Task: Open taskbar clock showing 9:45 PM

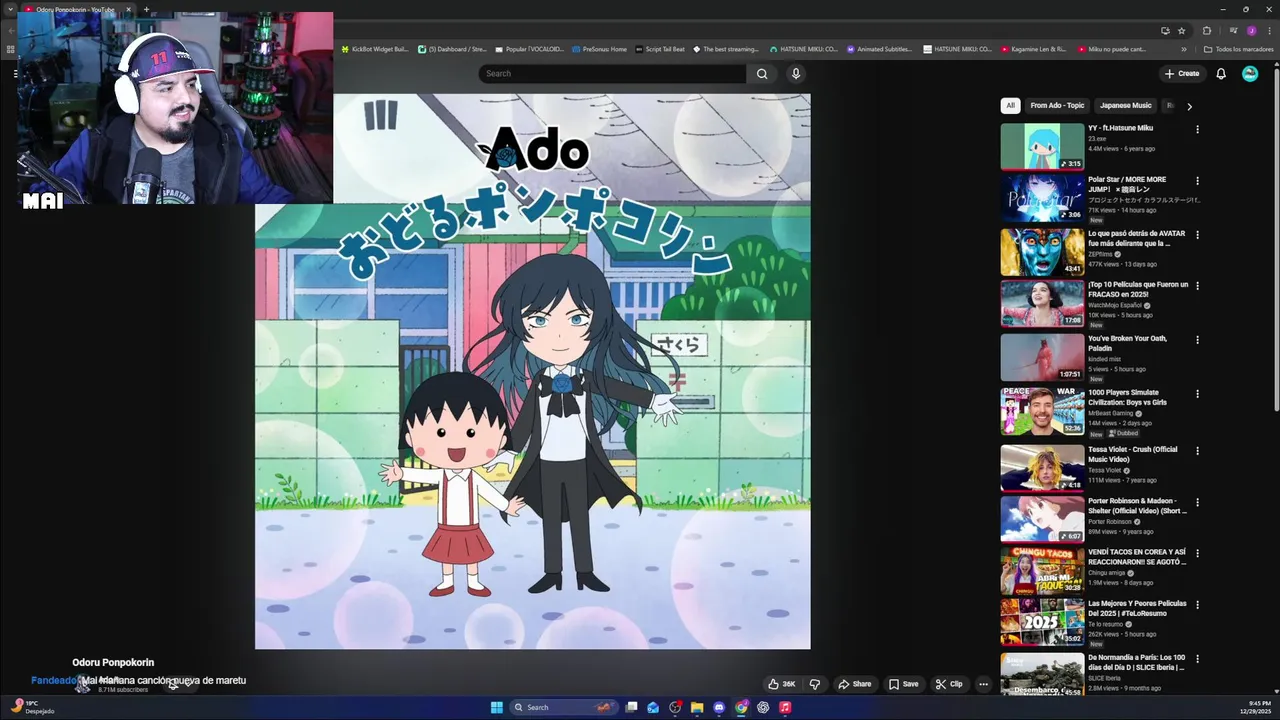Action: 1258,707
